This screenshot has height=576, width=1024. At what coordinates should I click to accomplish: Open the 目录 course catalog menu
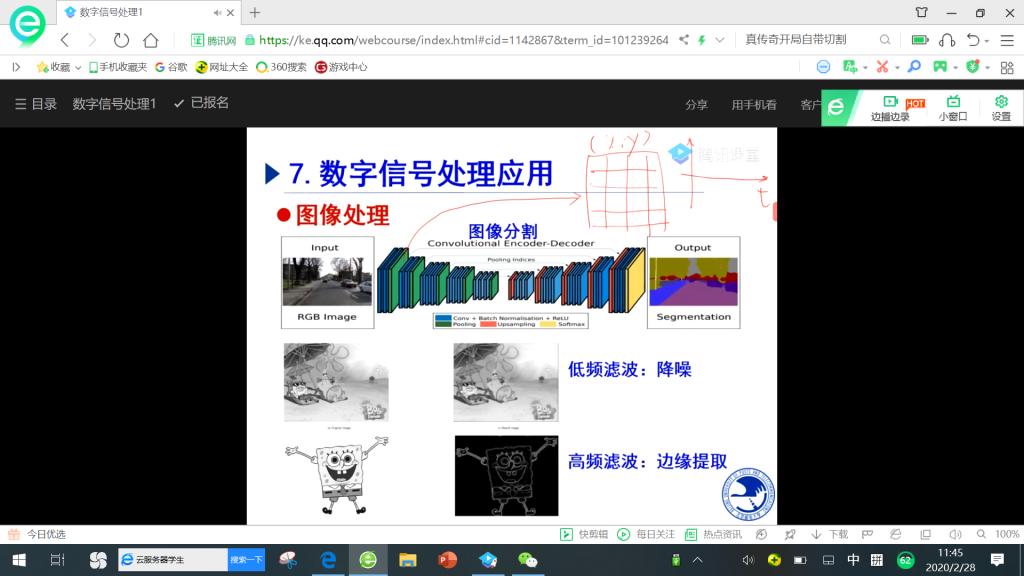pos(36,104)
